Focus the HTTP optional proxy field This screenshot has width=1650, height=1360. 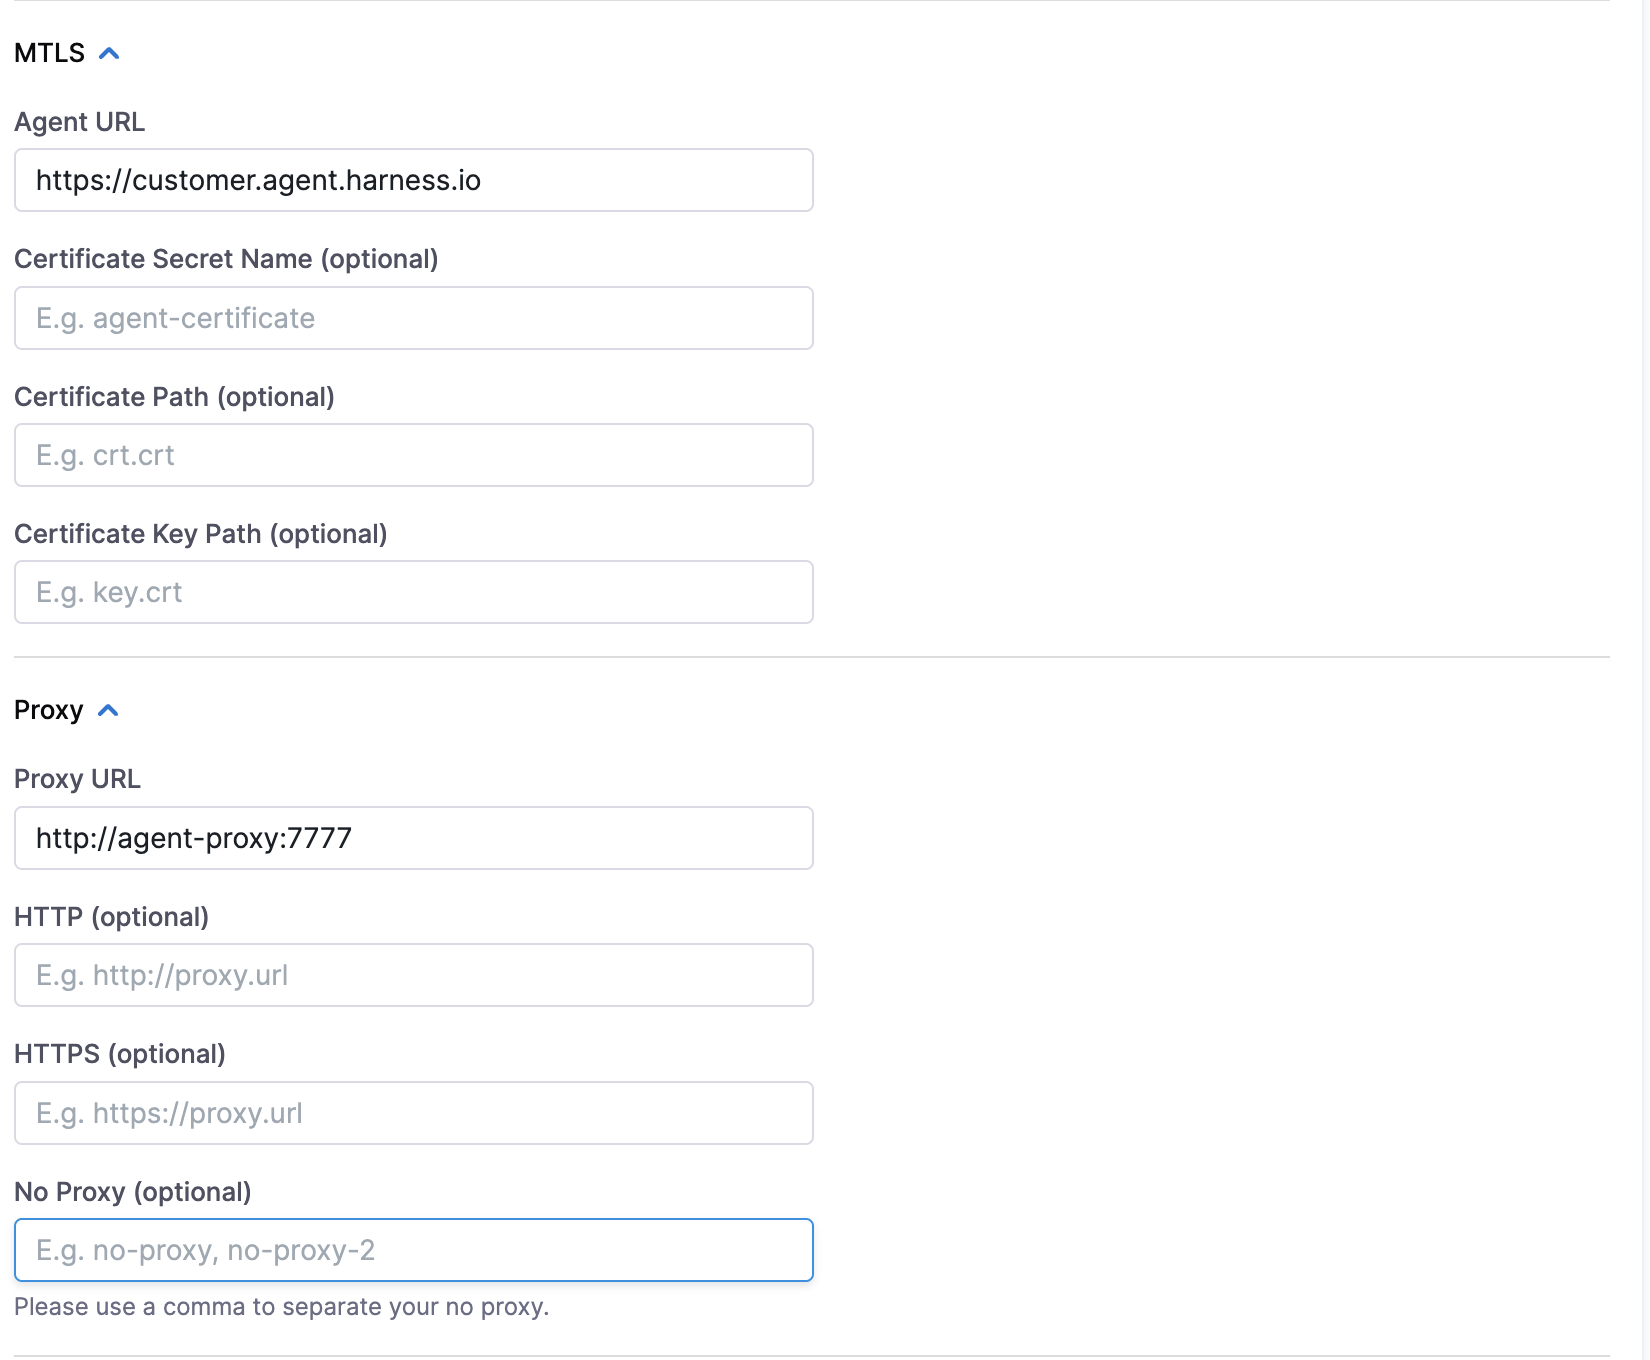click(x=413, y=975)
